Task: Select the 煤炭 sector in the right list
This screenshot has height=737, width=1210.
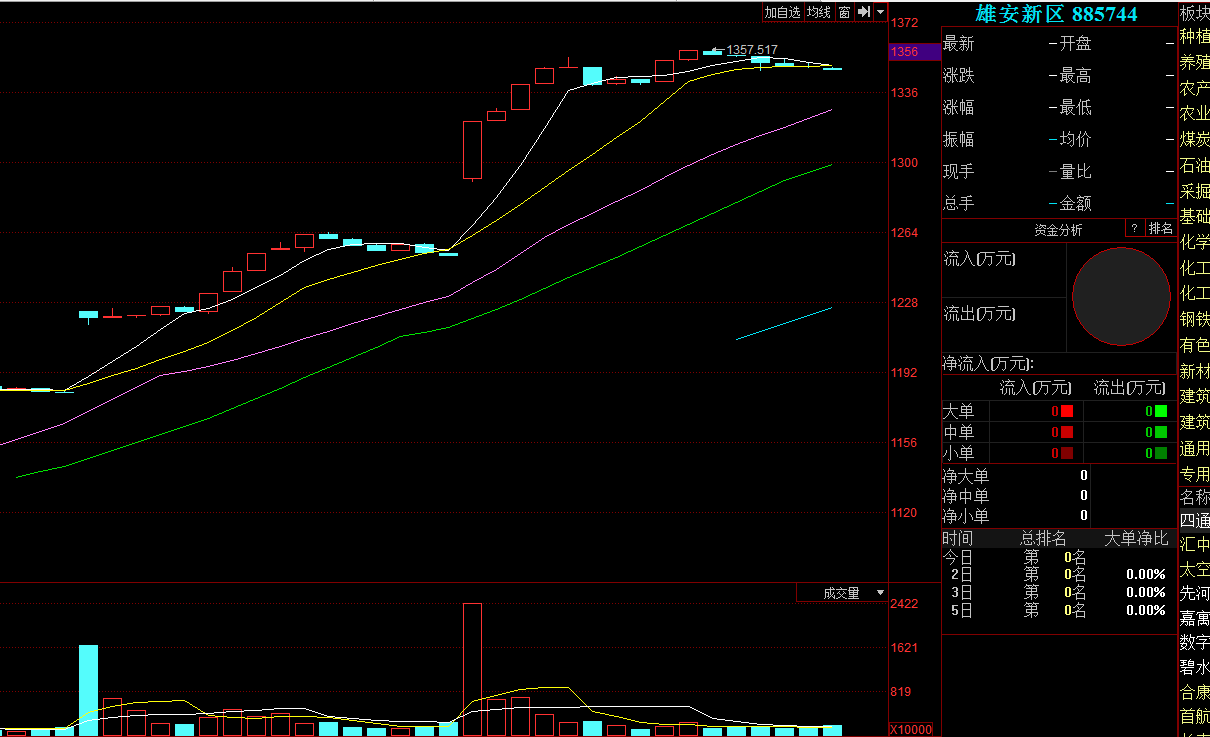Action: (1195, 139)
